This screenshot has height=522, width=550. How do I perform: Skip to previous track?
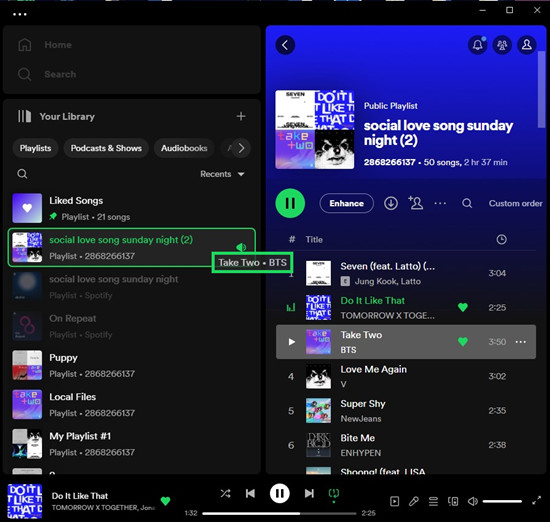point(250,494)
